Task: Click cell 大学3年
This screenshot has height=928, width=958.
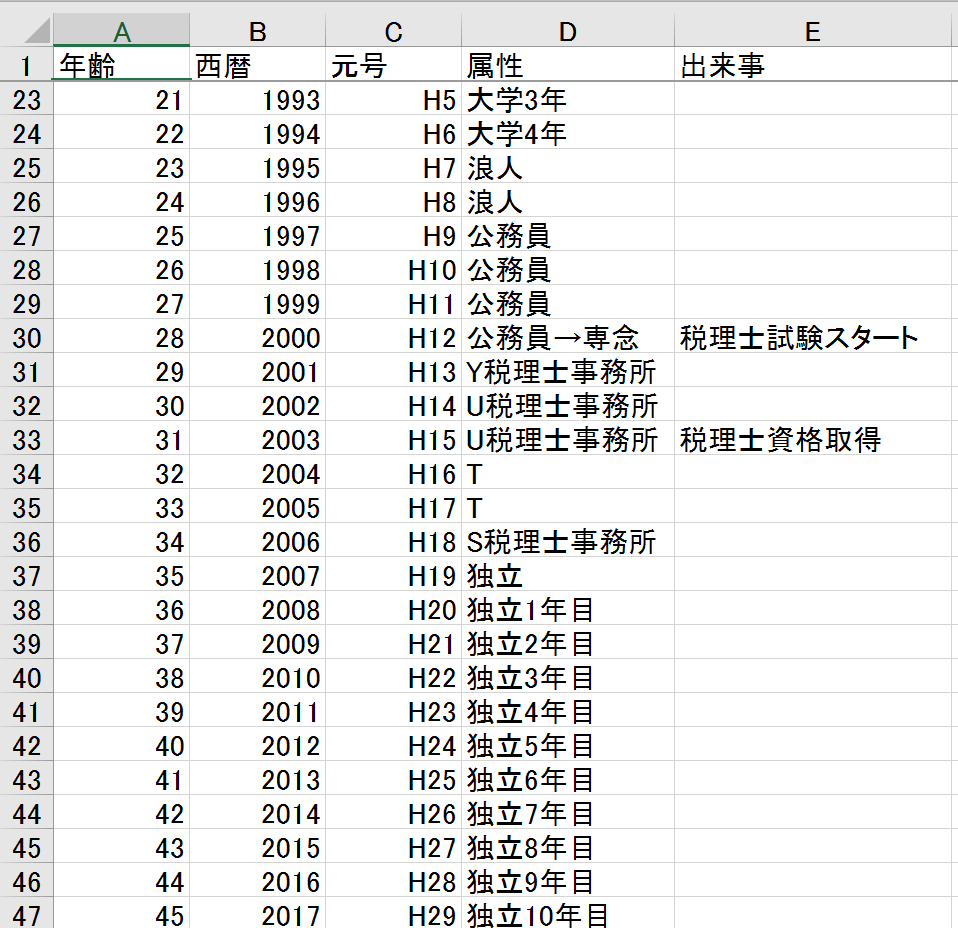Action: point(568,99)
